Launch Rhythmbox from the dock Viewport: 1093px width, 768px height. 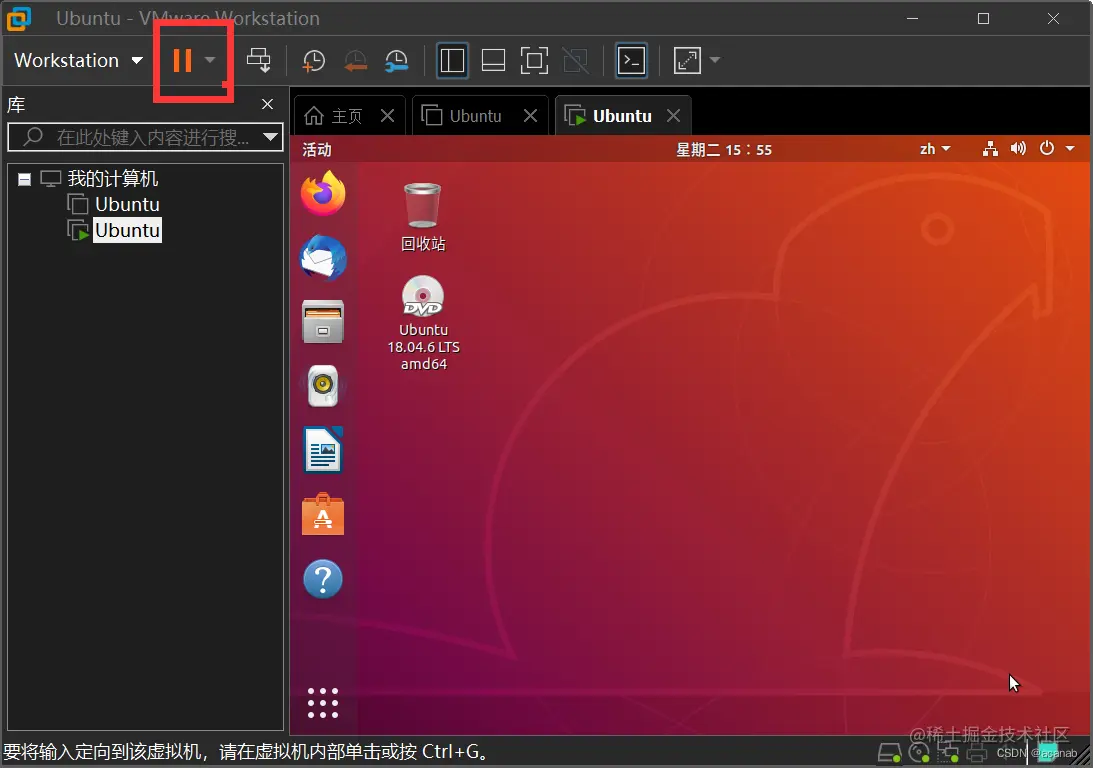click(x=323, y=386)
